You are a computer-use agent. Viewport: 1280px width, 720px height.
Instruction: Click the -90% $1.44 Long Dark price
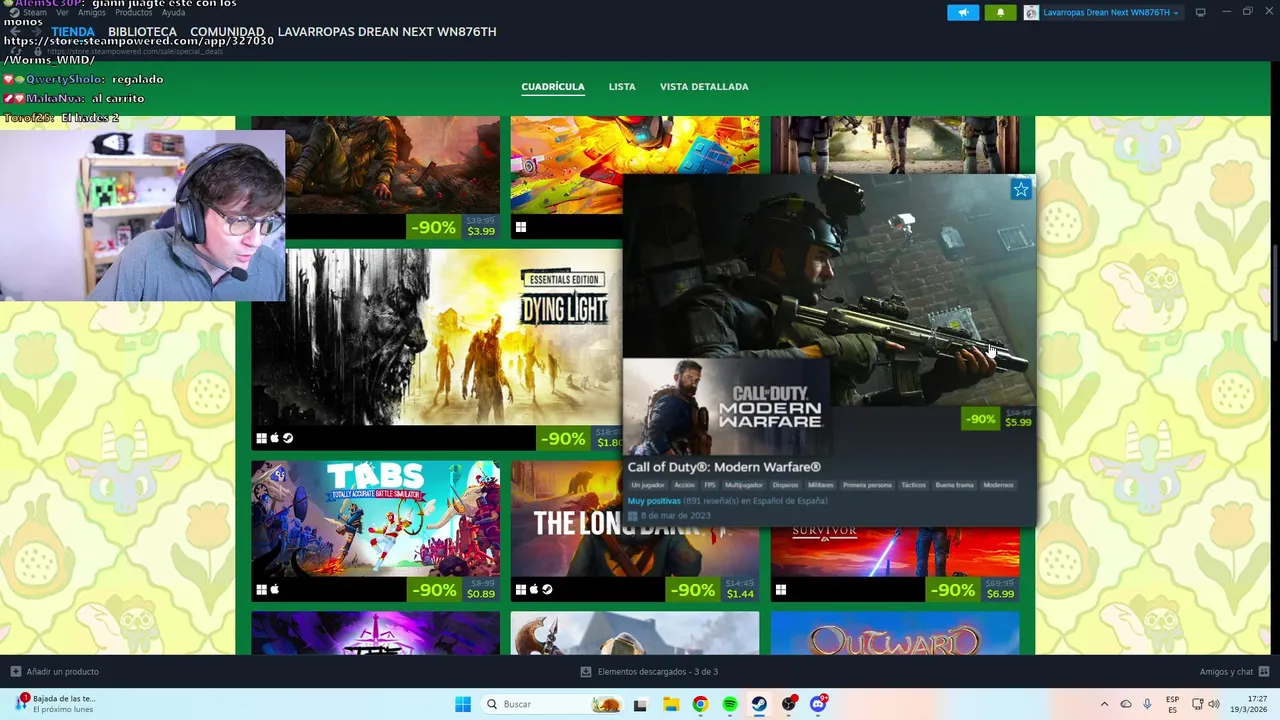point(714,590)
